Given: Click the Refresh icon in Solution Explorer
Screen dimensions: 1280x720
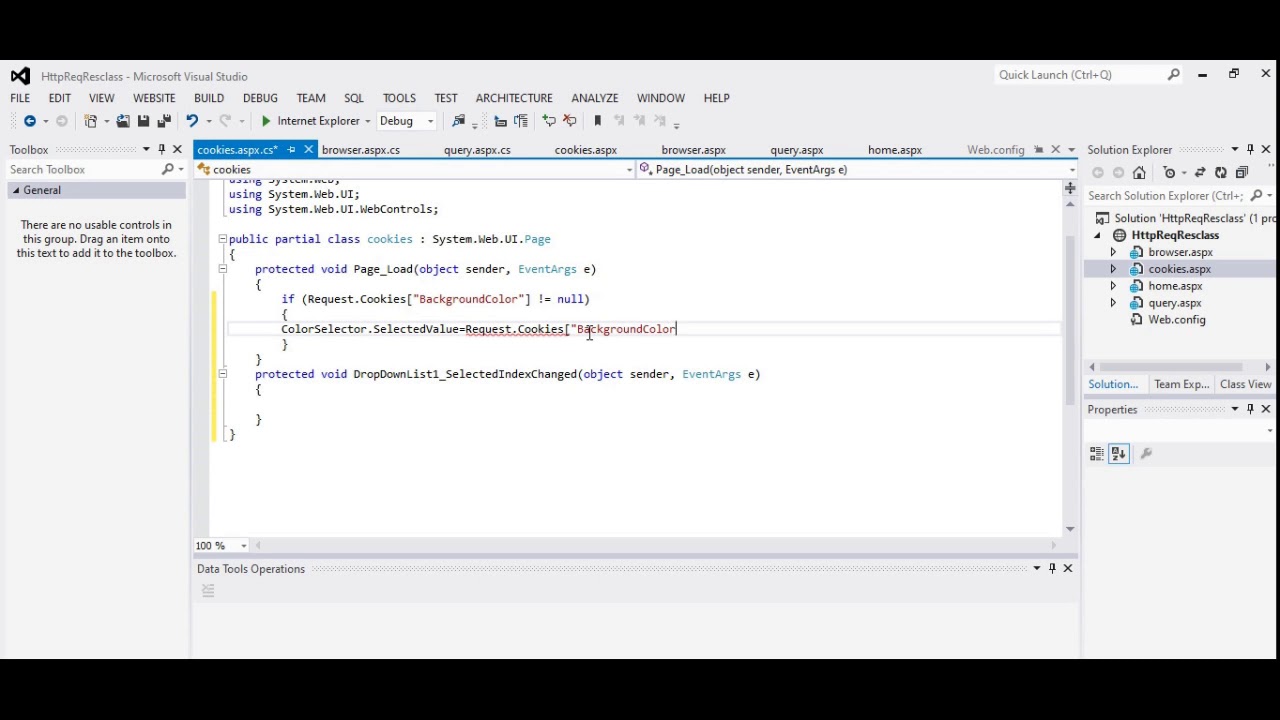Looking at the screenshot, I should coord(1221,173).
